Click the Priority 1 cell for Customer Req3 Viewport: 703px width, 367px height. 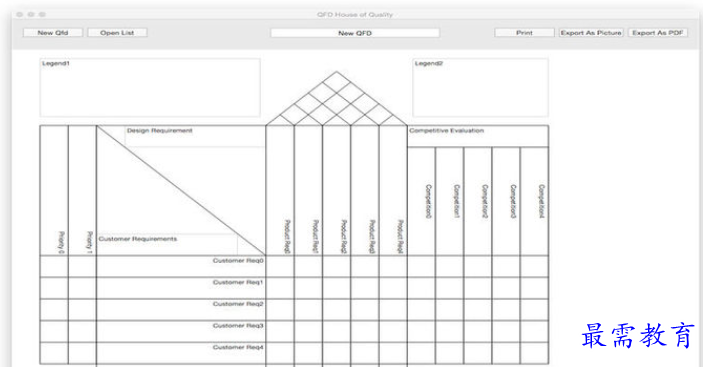pyautogui.click(x=82, y=332)
